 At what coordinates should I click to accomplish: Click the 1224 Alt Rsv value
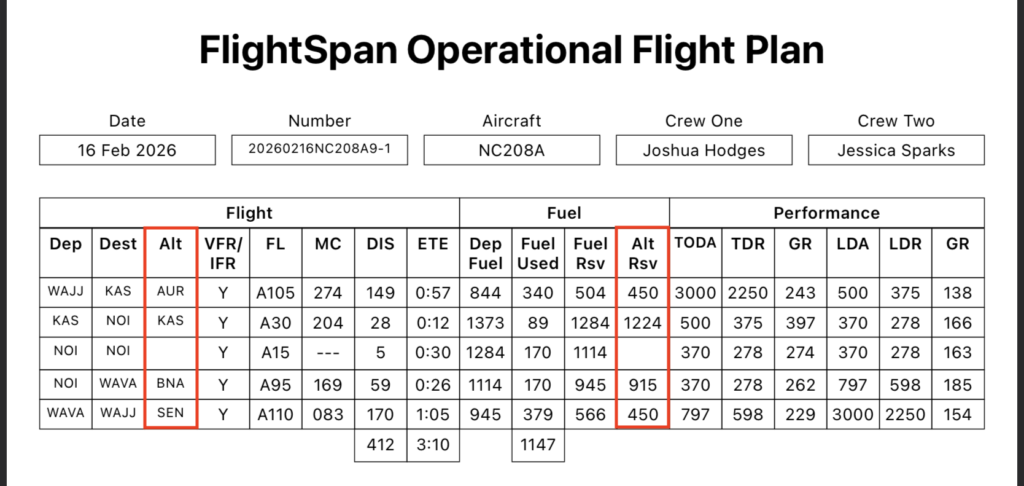[642, 323]
